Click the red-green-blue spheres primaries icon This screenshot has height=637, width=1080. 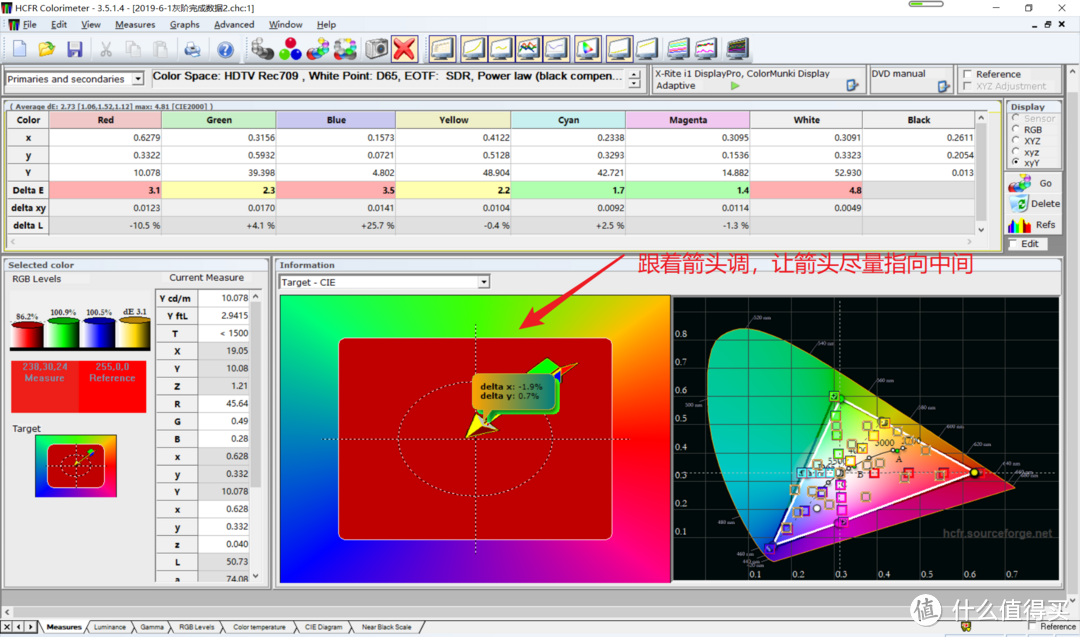tap(291, 49)
